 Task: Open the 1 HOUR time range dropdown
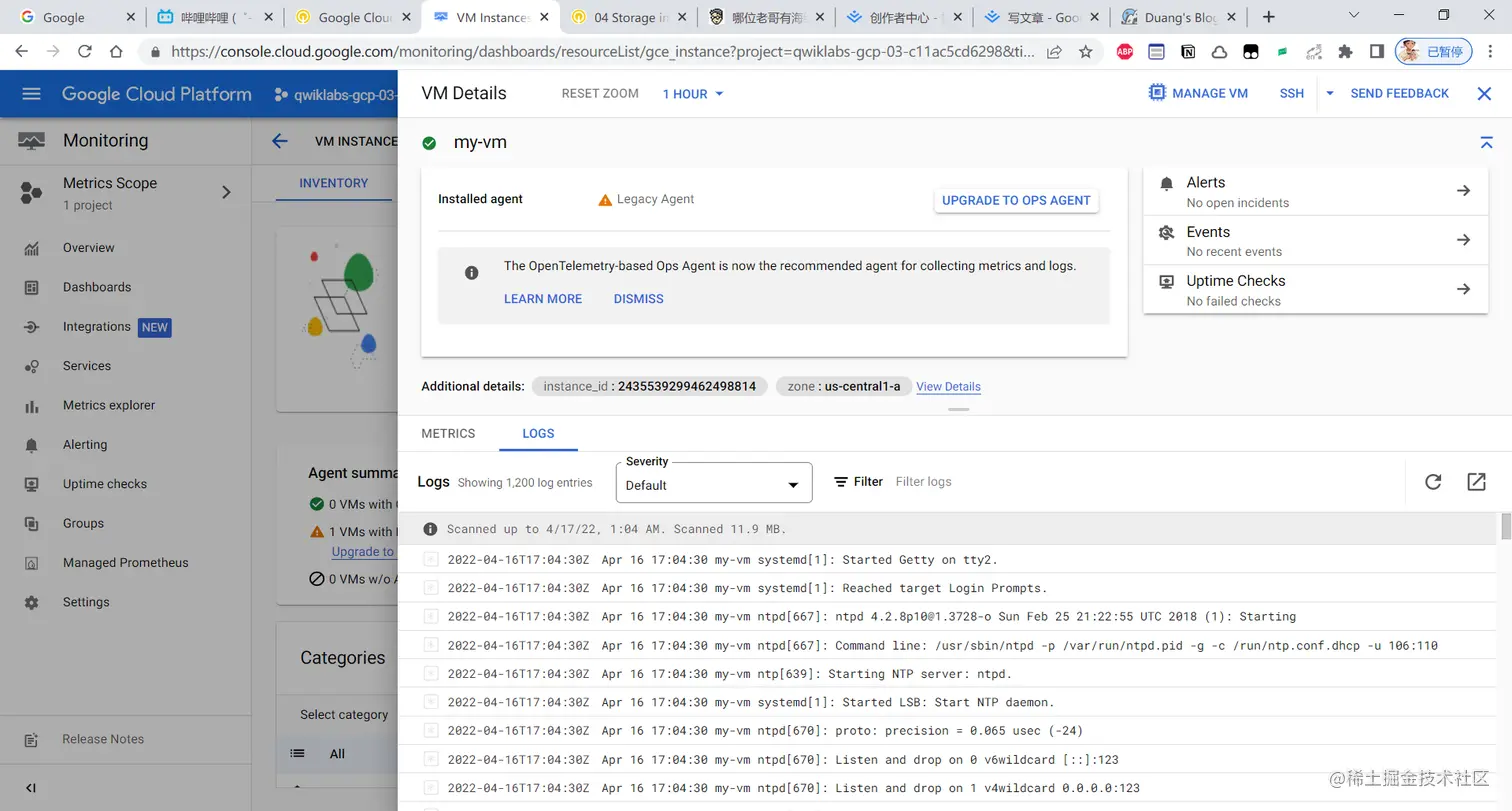tap(693, 94)
